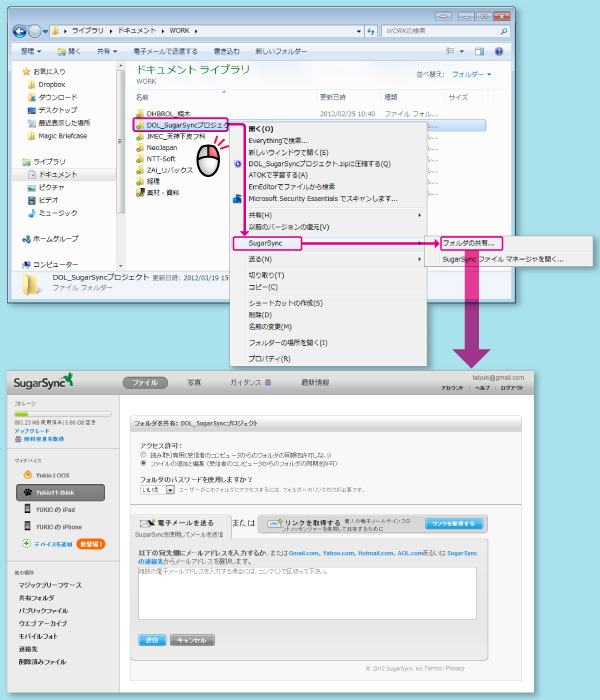The image size is (600, 700).
Task: Toggle the preview pane icon in toolbar
Action: pyautogui.click(x=479, y=51)
